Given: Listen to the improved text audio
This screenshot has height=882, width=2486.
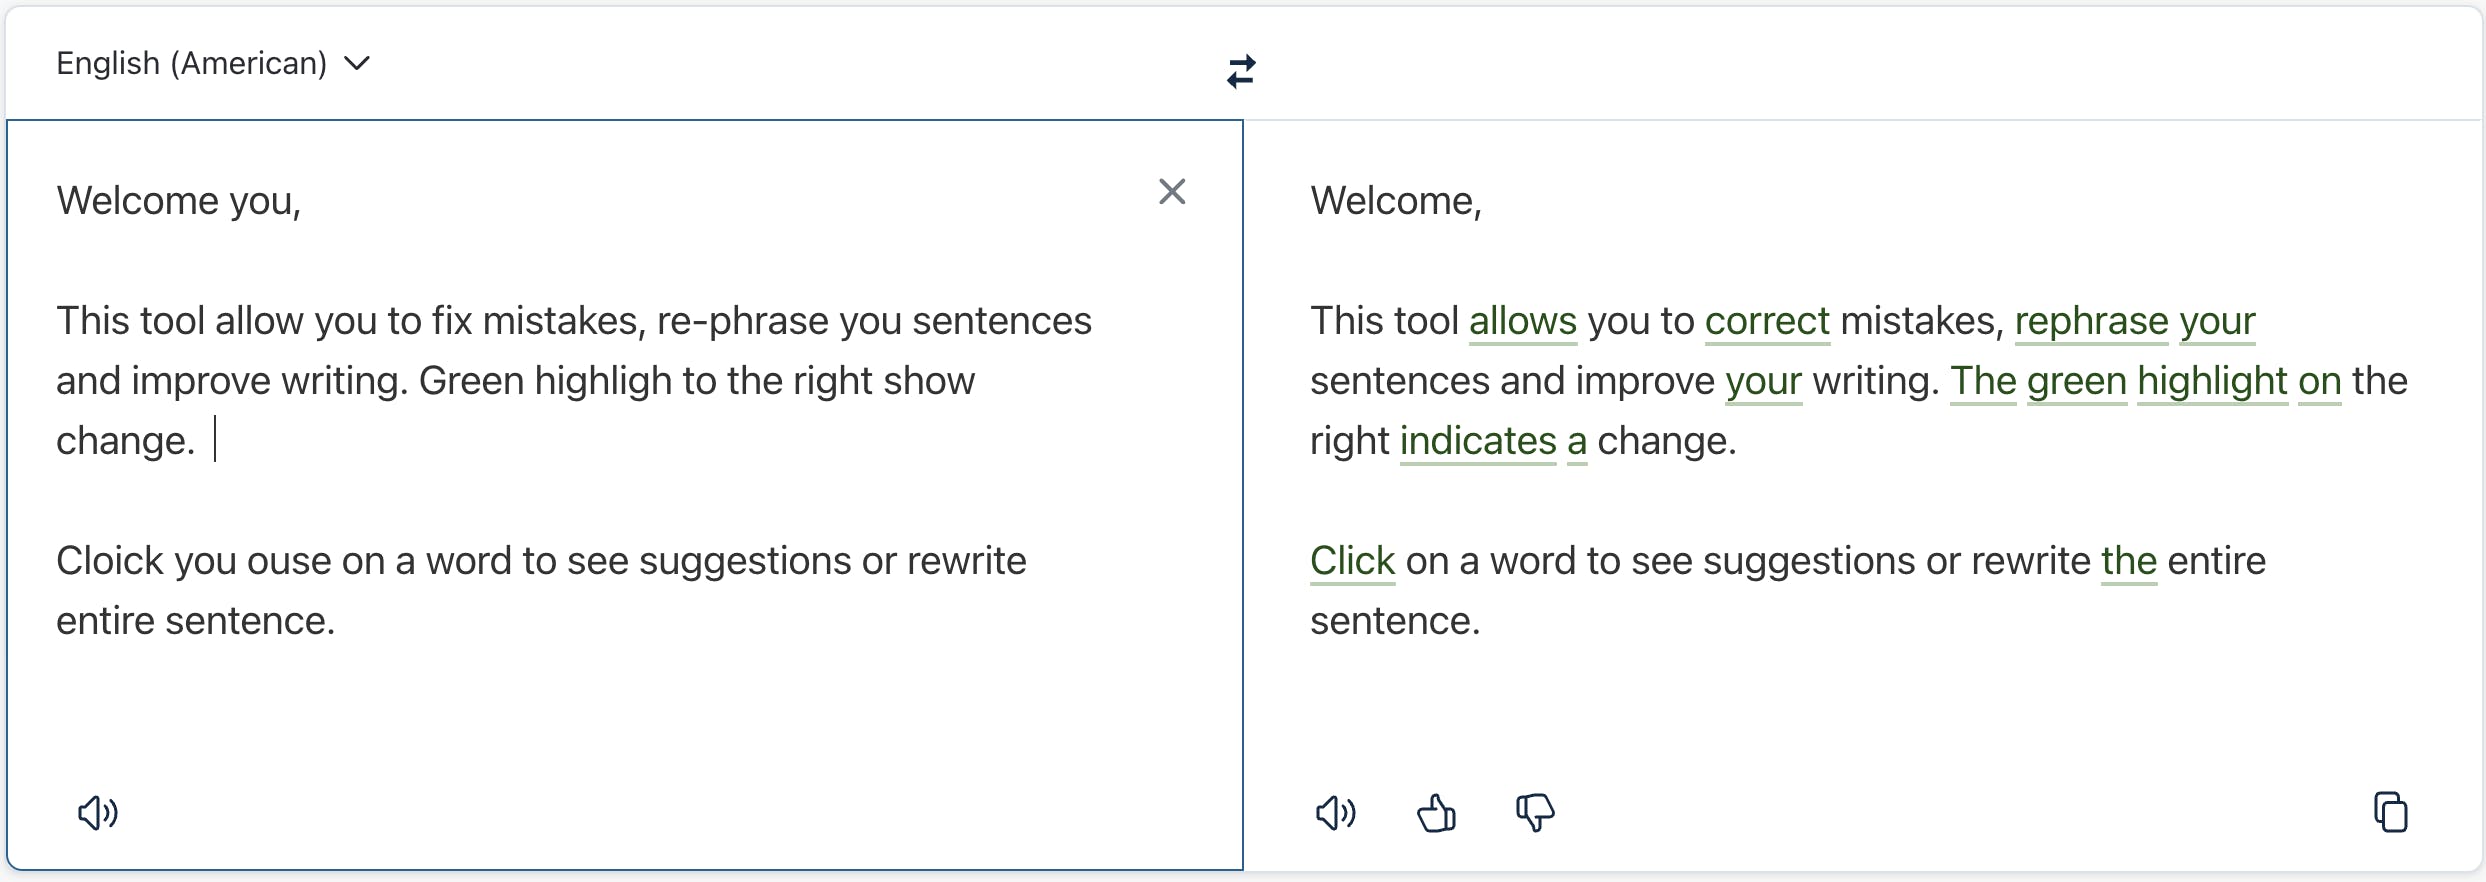Looking at the screenshot, I should click(1335, 813).
